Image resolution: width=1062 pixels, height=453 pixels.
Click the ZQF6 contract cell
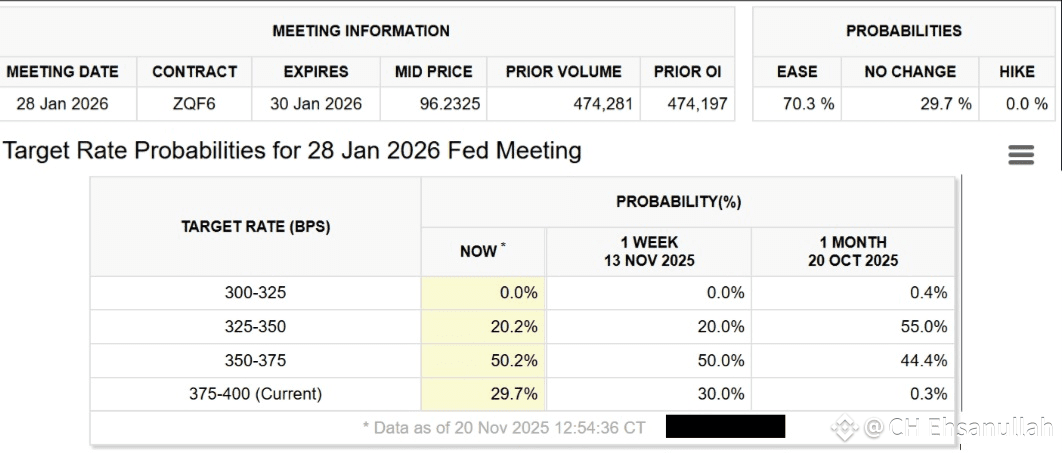tap(194, 103)
